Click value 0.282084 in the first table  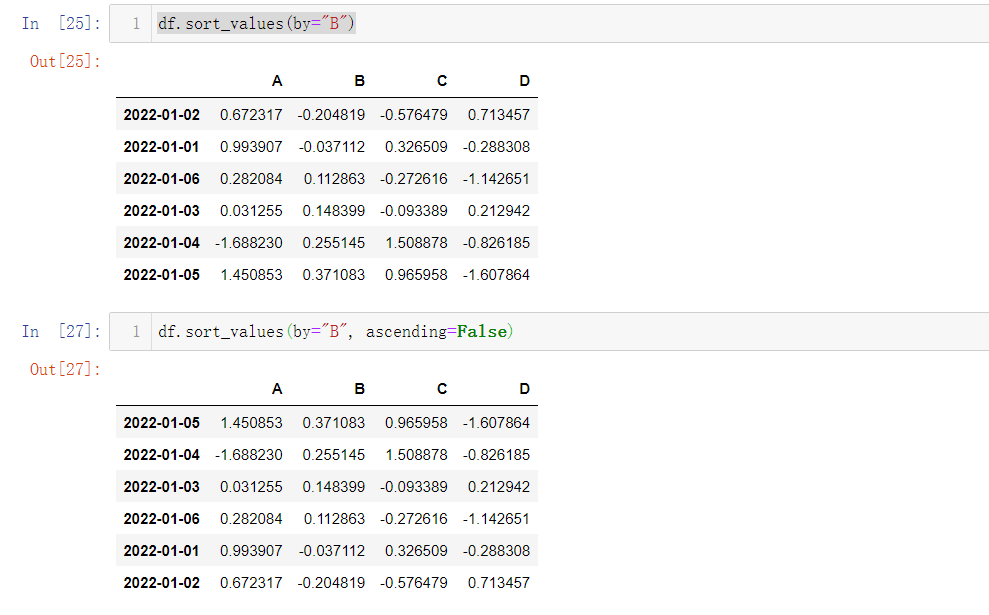pos(251,179)
